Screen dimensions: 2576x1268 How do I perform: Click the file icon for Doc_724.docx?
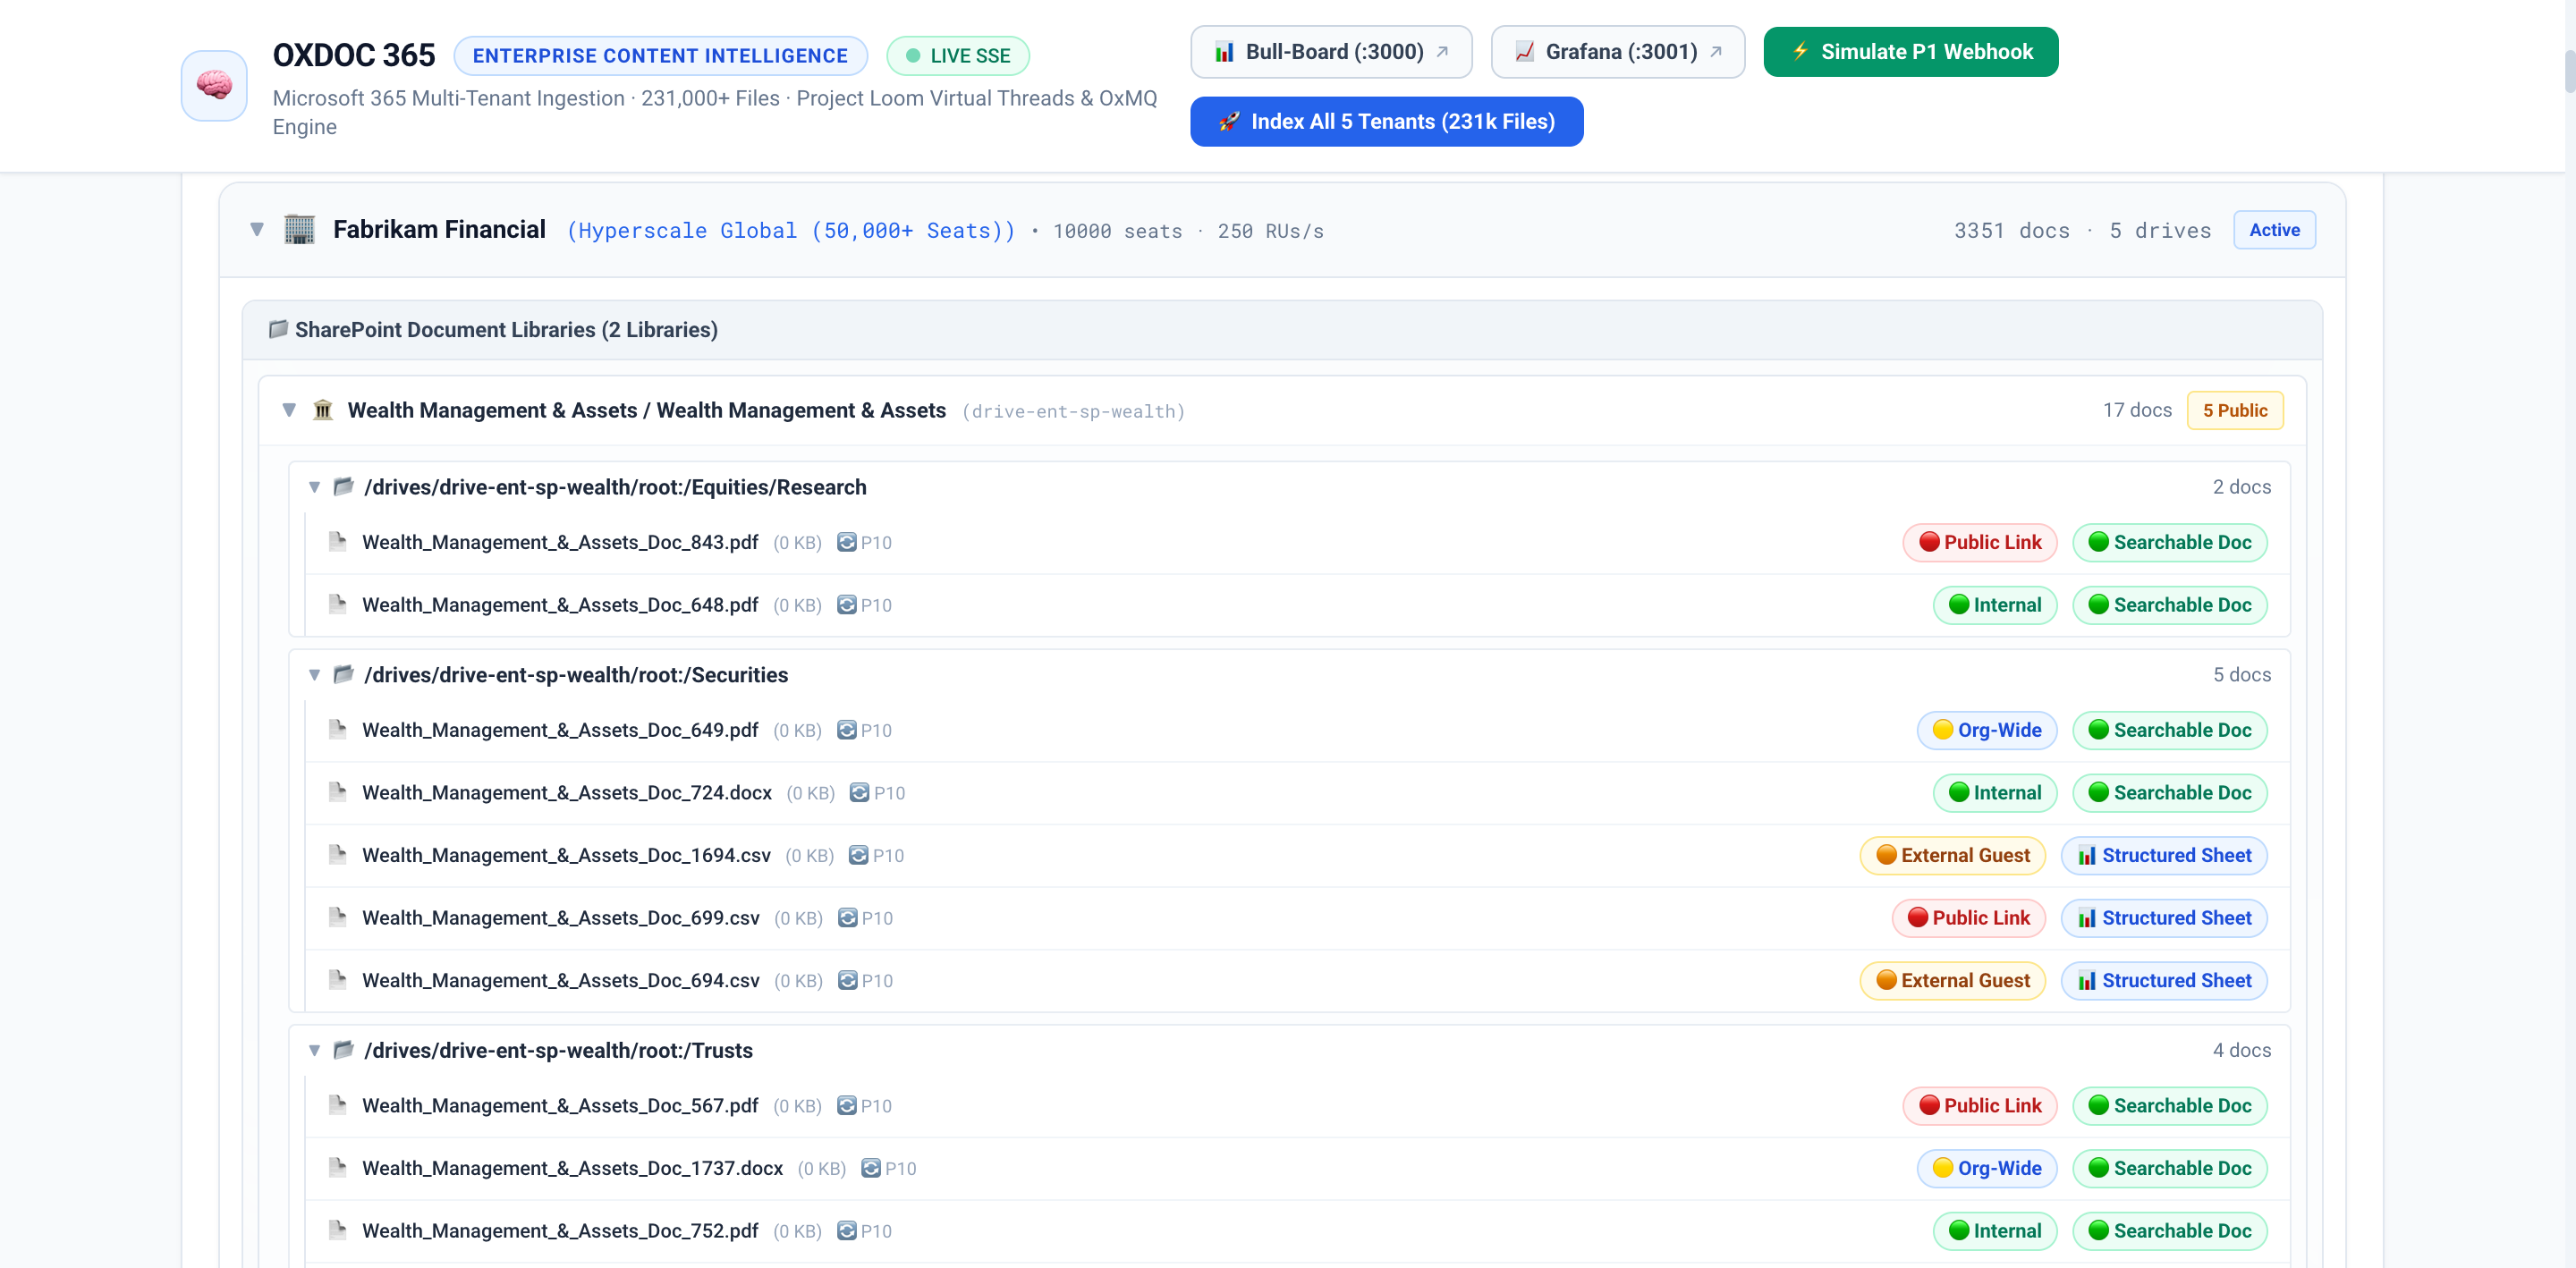point(337,792)
